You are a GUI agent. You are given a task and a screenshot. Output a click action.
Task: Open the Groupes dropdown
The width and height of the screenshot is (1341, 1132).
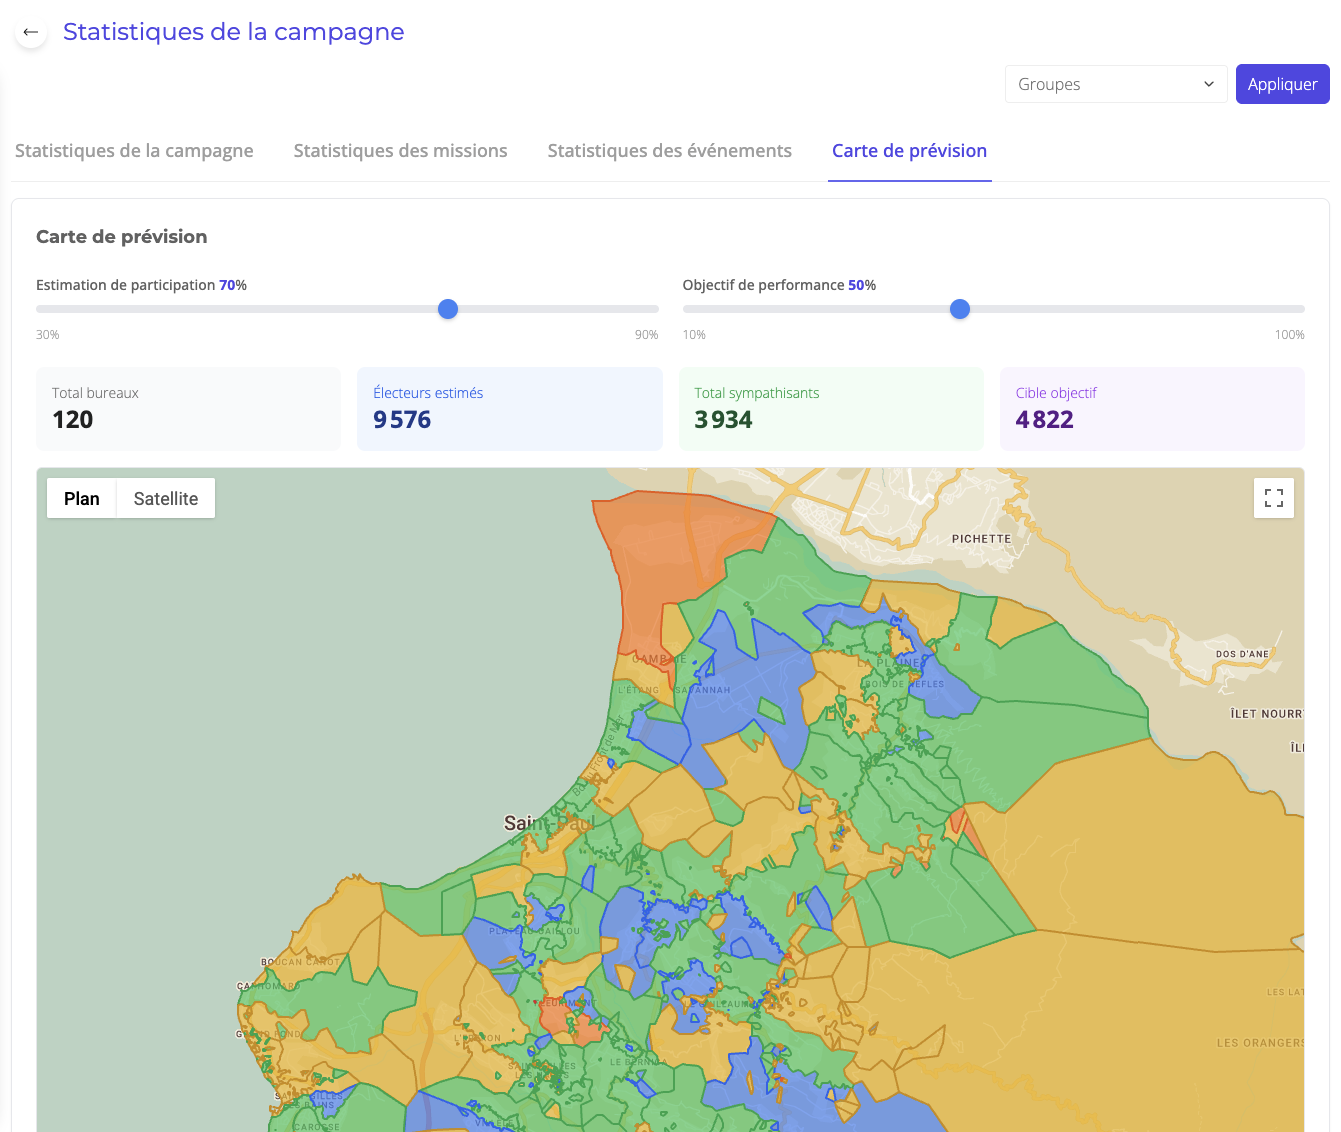1115,84
